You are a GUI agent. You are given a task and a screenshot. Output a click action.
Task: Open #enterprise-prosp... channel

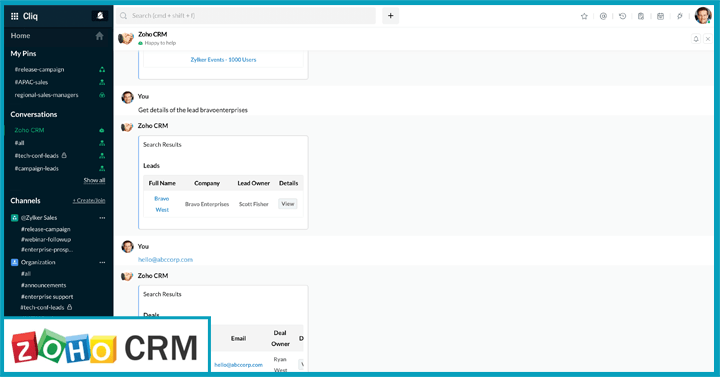point(47,250)
